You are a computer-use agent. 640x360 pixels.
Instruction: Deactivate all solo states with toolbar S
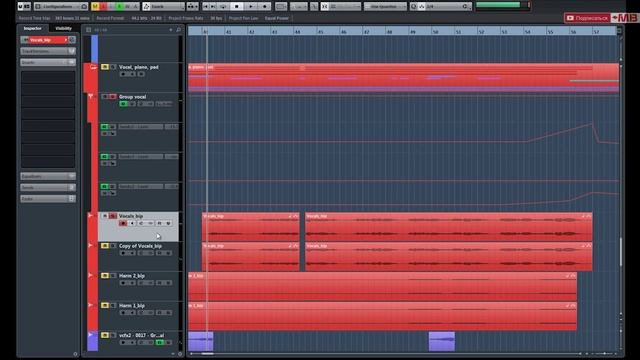point(103,6)
